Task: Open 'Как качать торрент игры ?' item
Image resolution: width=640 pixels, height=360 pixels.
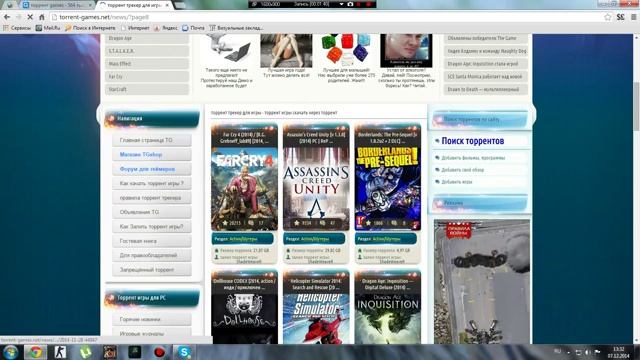Action: click(151, 183)
